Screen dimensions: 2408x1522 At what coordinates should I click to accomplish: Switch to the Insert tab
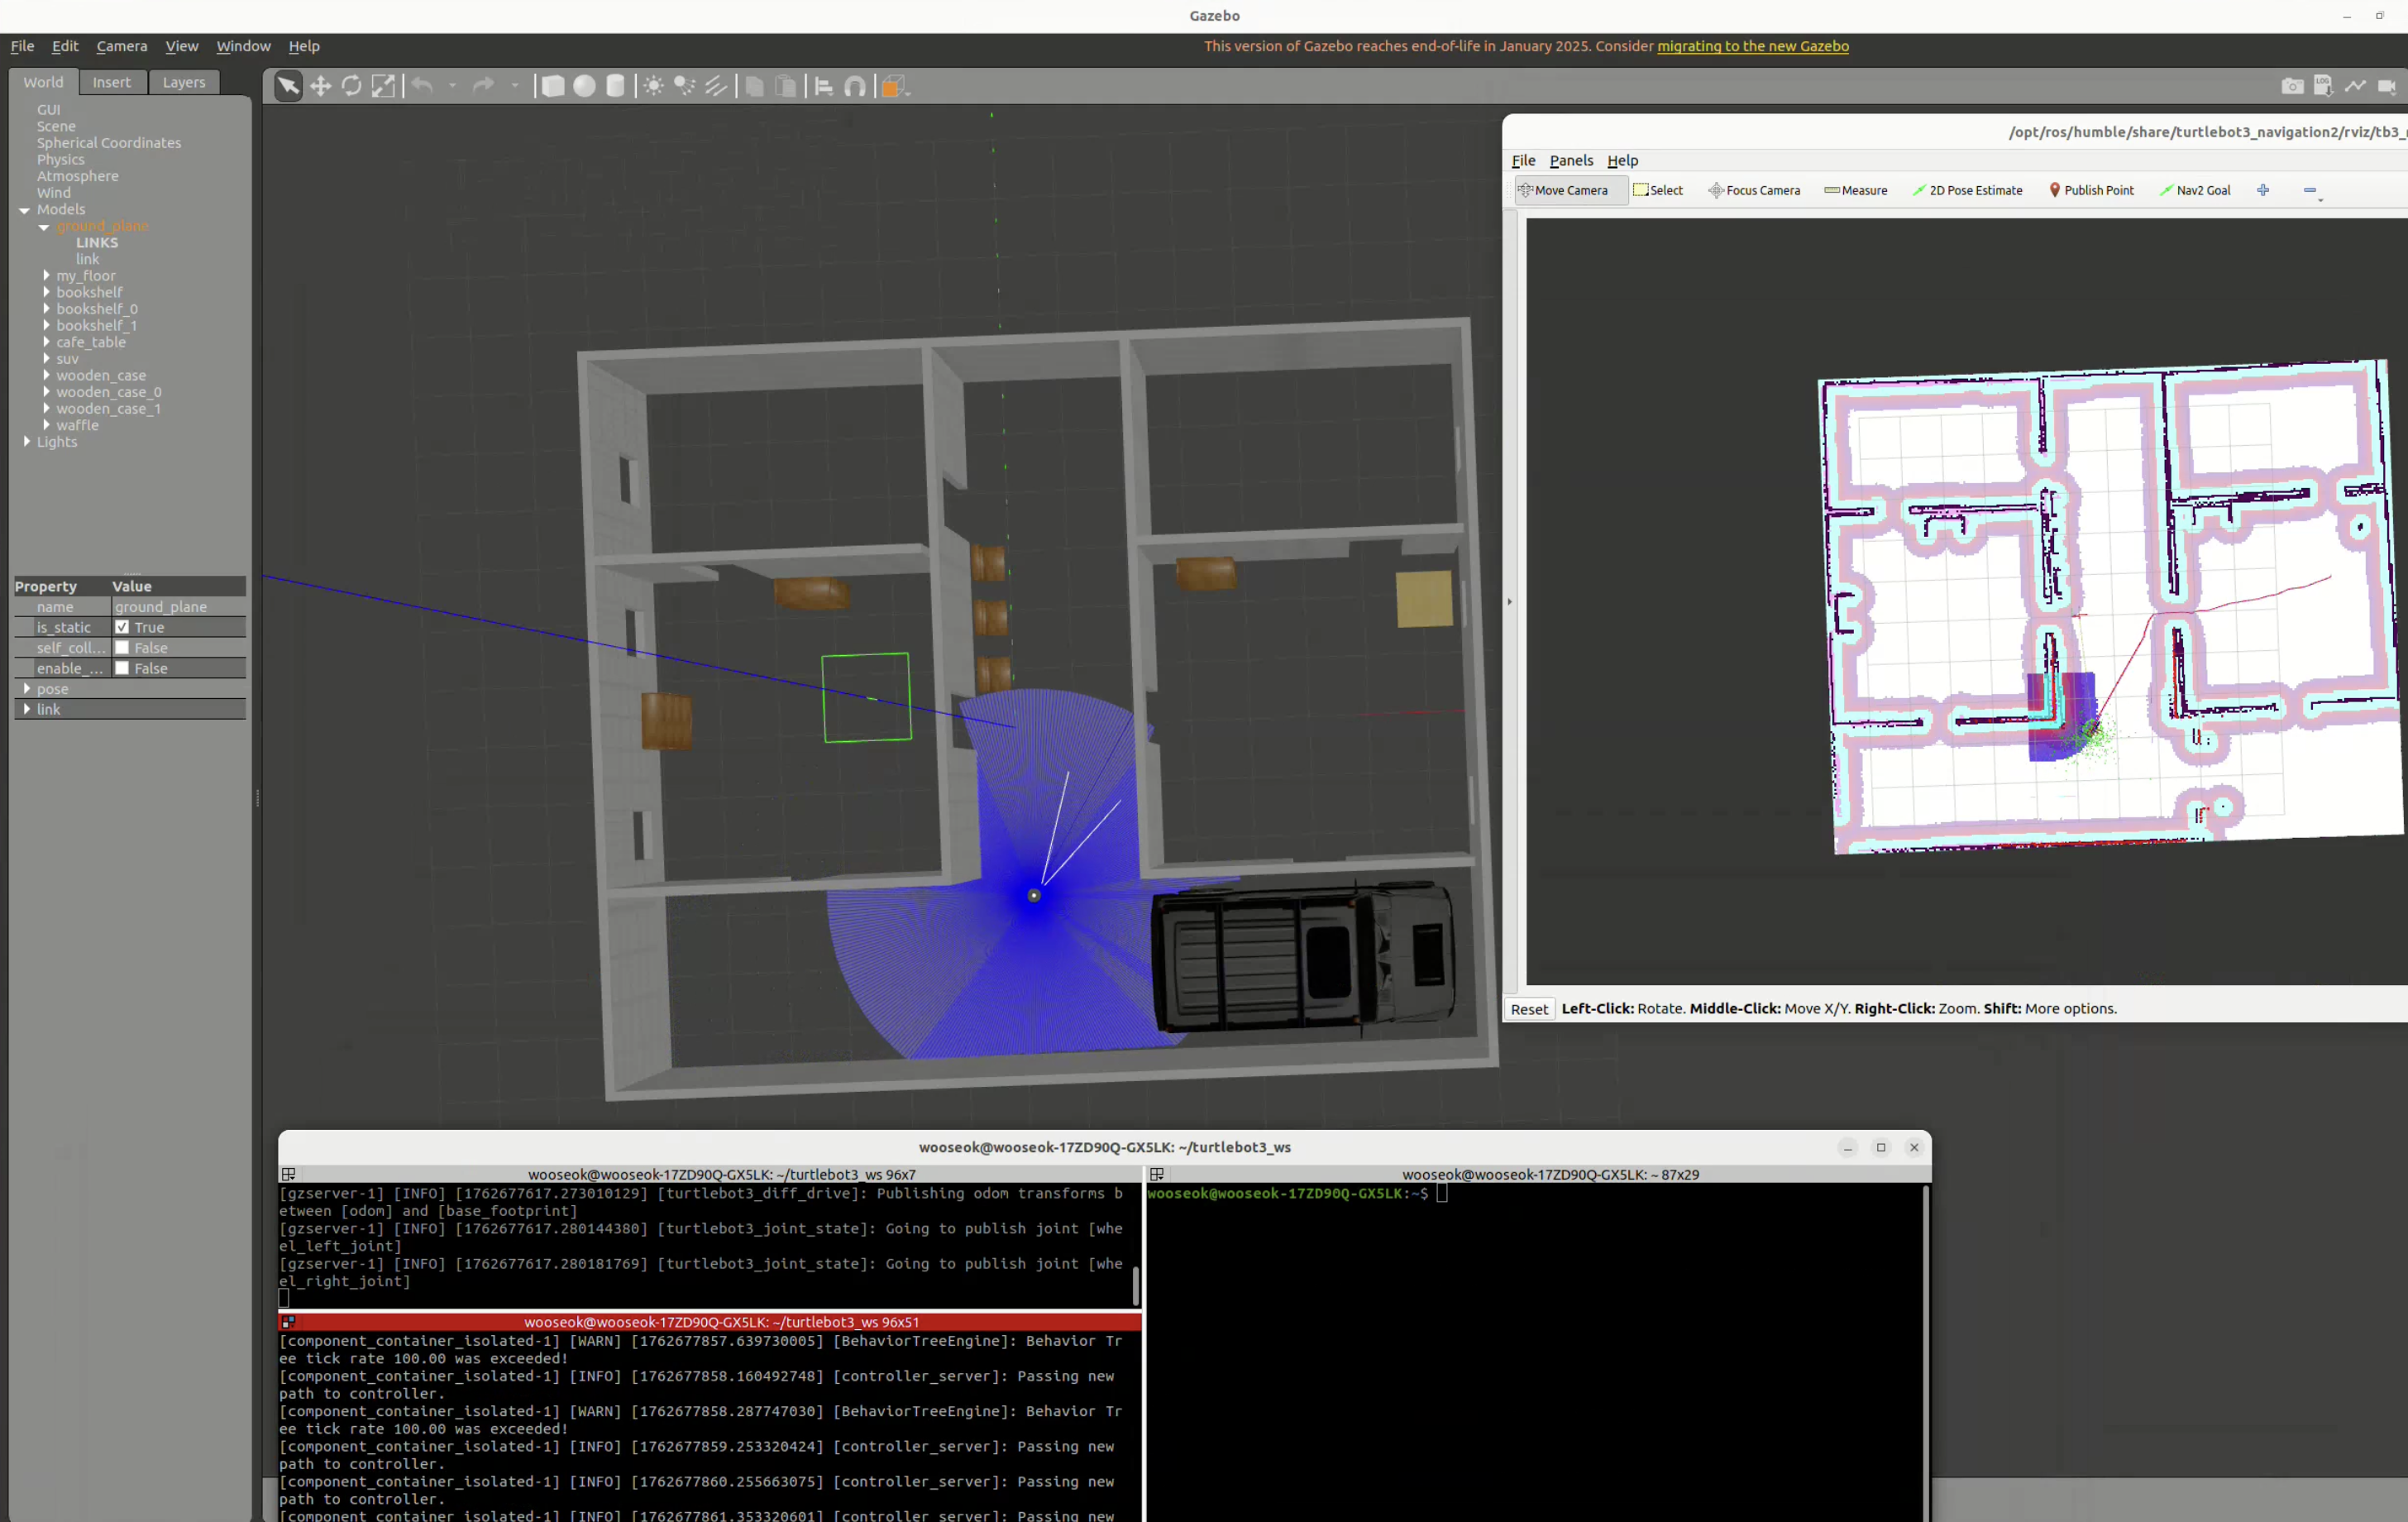[112, 82]
